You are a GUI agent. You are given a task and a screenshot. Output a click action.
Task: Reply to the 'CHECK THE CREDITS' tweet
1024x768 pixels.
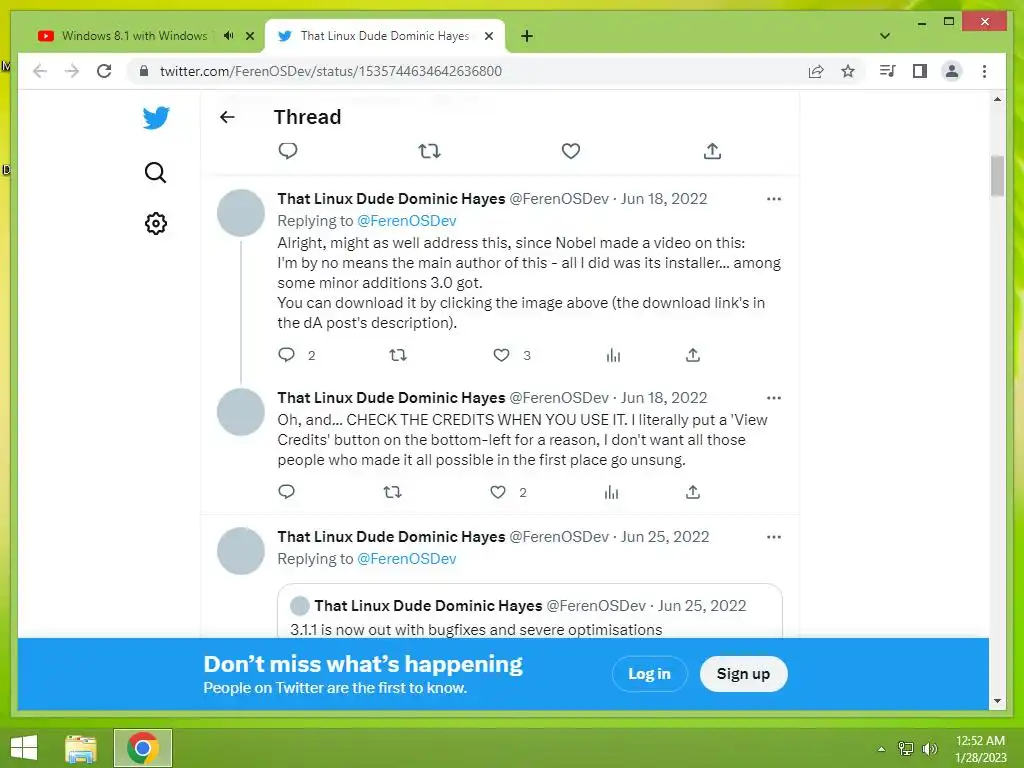287,492
